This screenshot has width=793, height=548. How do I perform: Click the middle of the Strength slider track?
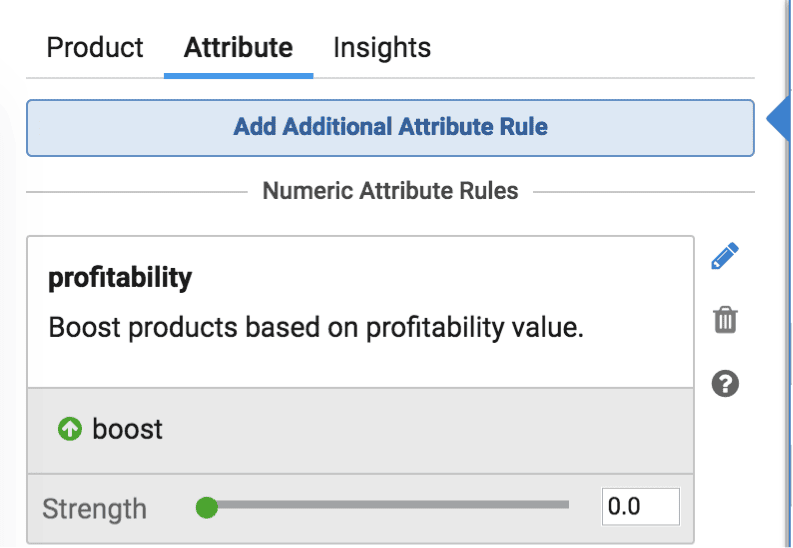[388, 505]
